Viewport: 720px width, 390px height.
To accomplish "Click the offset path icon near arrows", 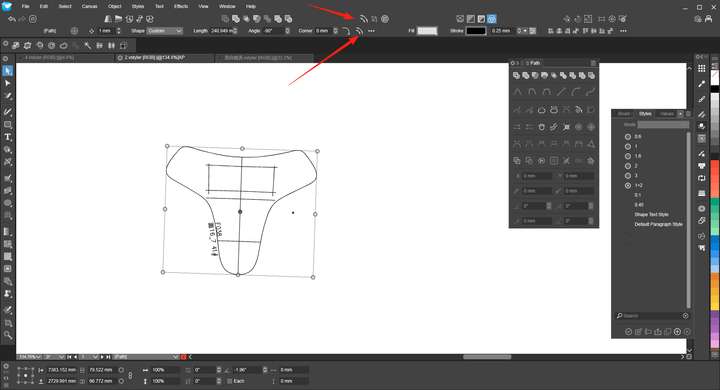I will point(359,31).
